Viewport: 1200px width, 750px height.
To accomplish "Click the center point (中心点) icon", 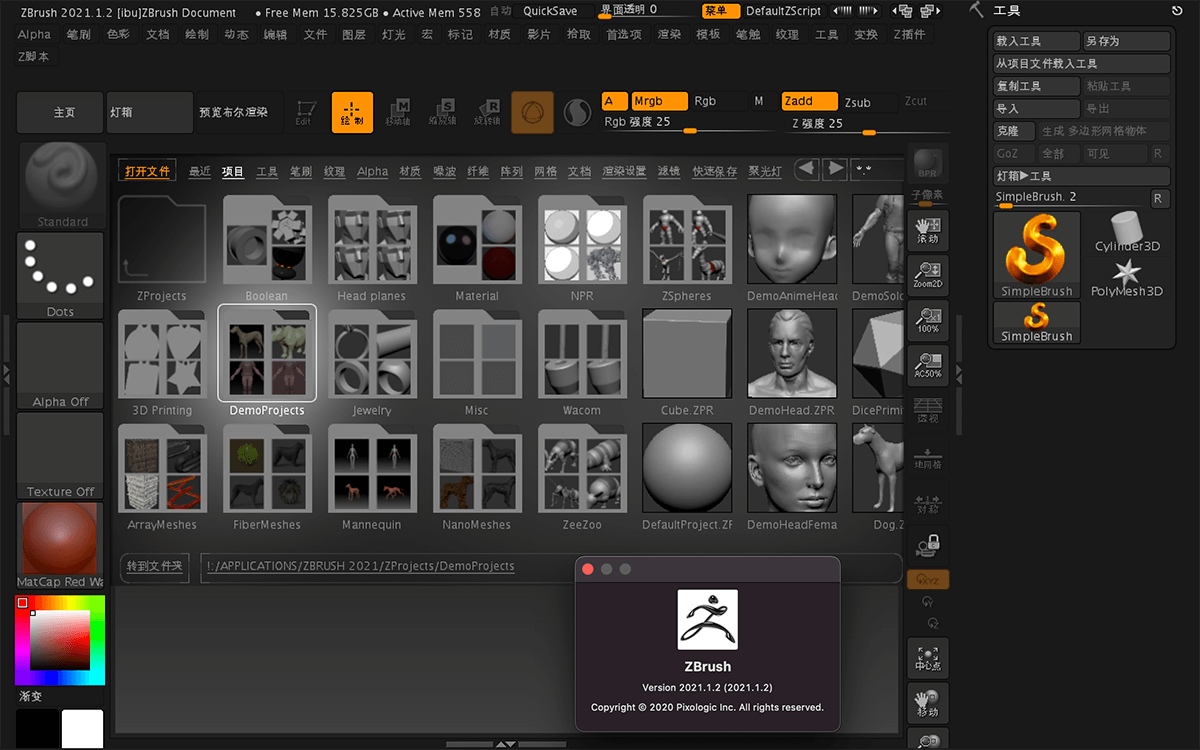I will [x=927, y=657].
